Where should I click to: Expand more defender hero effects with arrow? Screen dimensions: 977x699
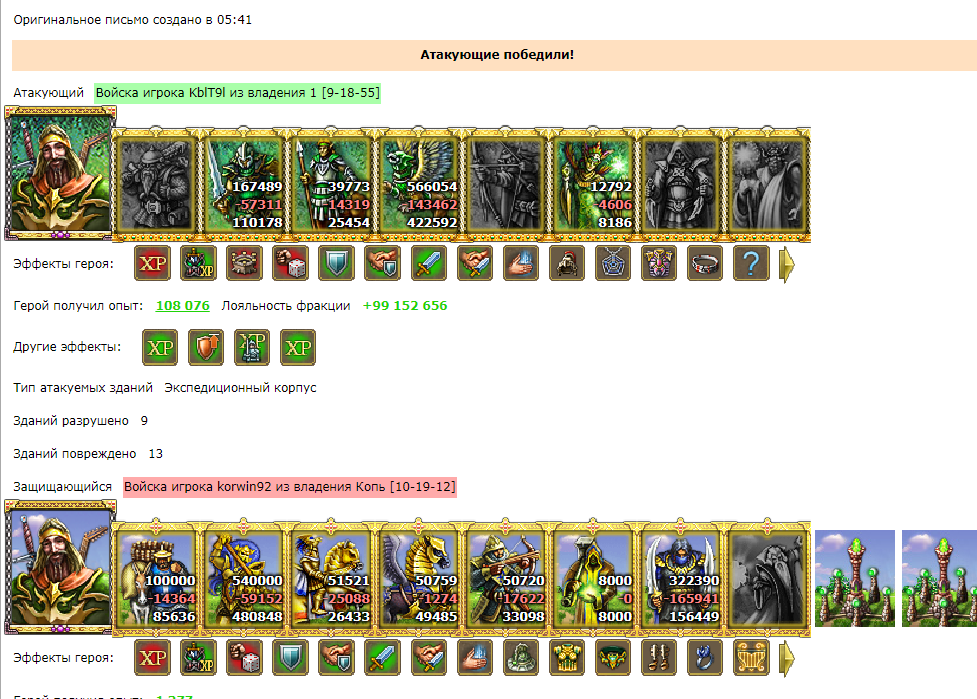(787, 658)
